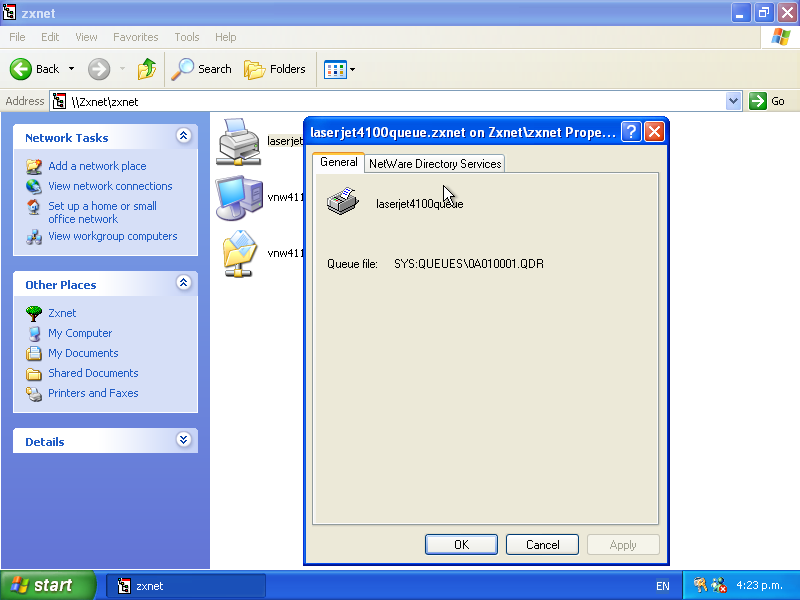
Task: Select the vnw411 network folder icon
Action: tap(239, 254)
